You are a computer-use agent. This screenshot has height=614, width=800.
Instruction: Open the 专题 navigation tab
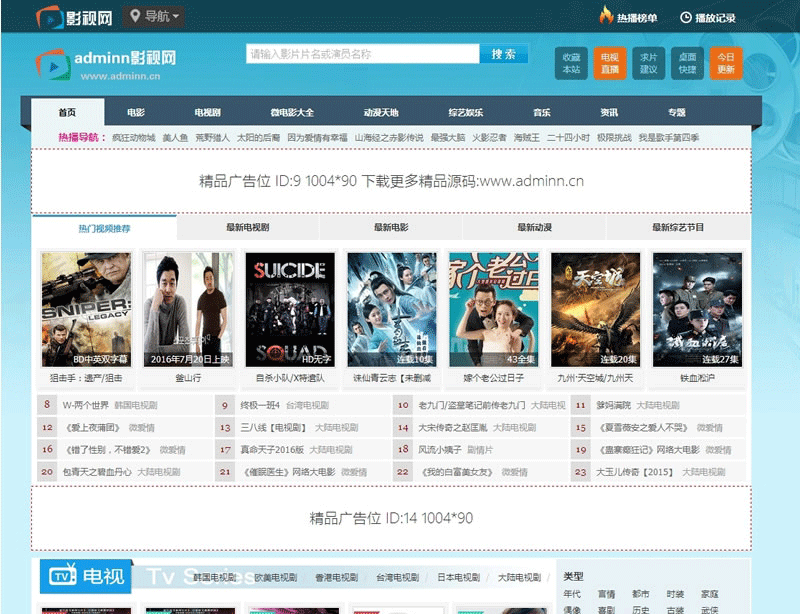point(677,112)
